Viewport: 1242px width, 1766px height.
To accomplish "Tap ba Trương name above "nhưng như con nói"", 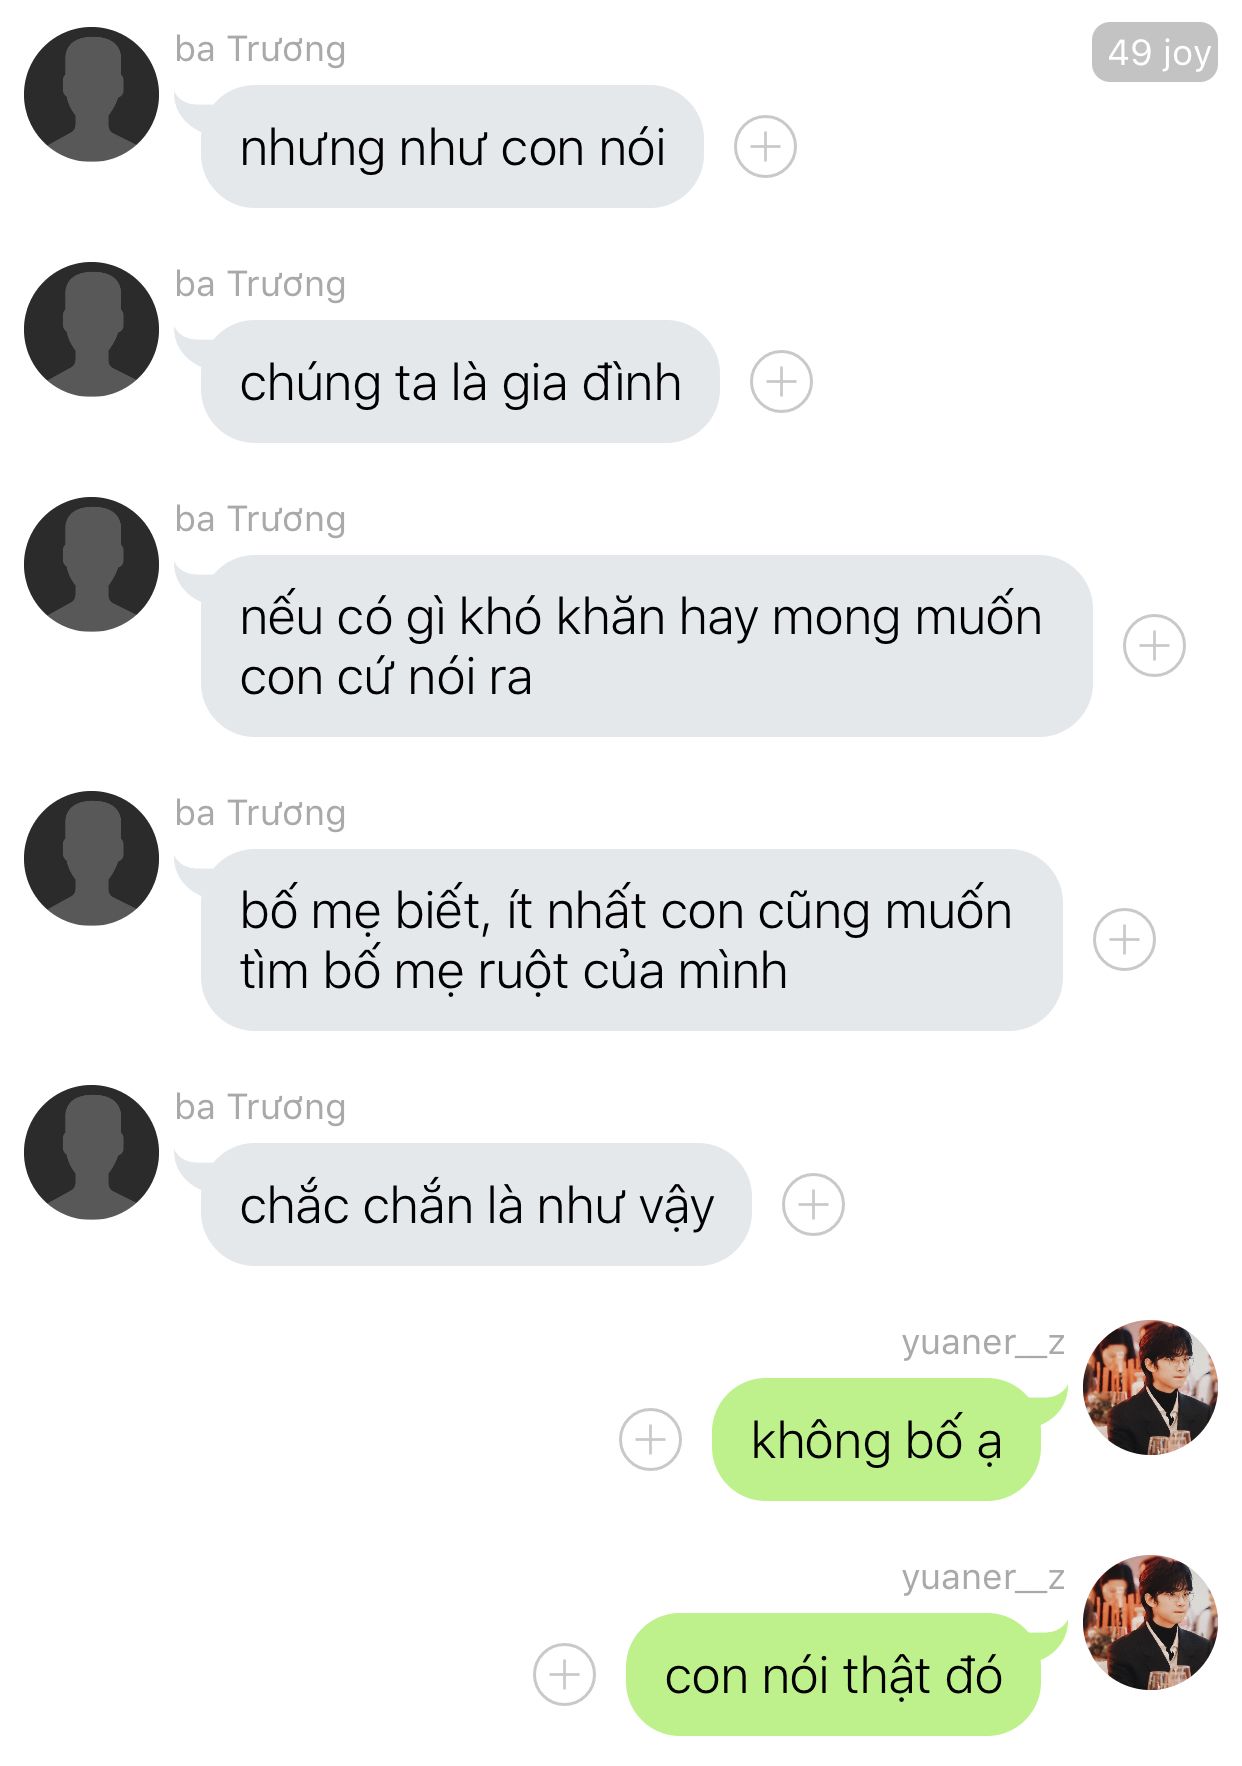I will point(260,49).
